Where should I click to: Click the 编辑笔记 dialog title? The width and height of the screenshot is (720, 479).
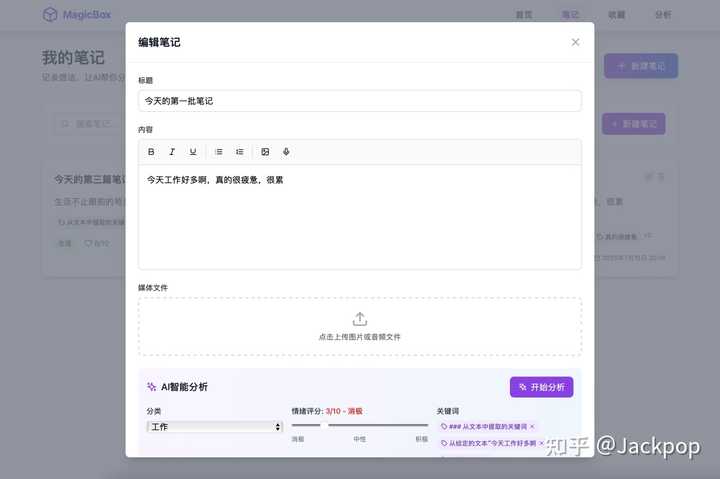pyautogui.click(x=159, y=42)
